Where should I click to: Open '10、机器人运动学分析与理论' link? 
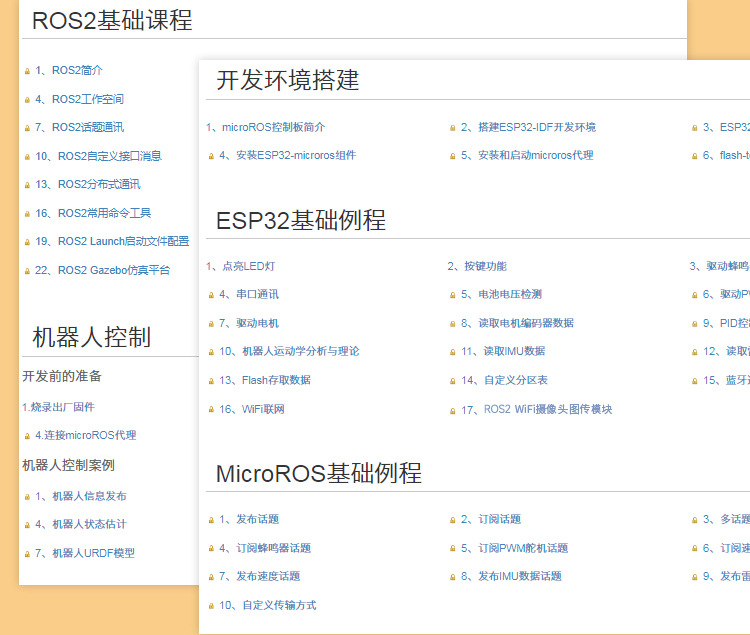pos(289,351)
